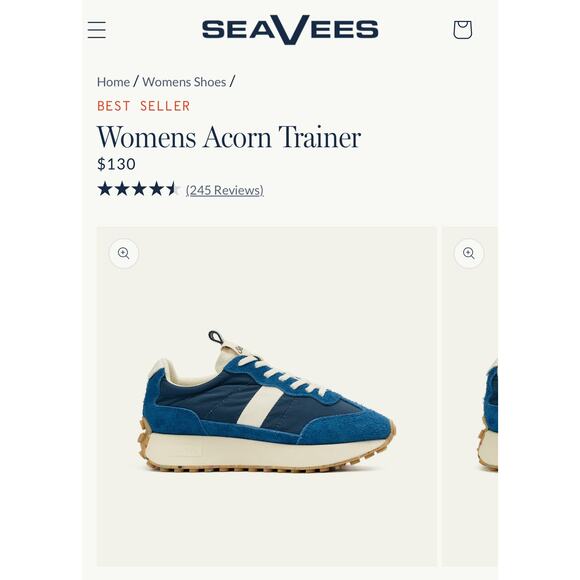Click the cream stripe on the sneaker

point(260,405)
